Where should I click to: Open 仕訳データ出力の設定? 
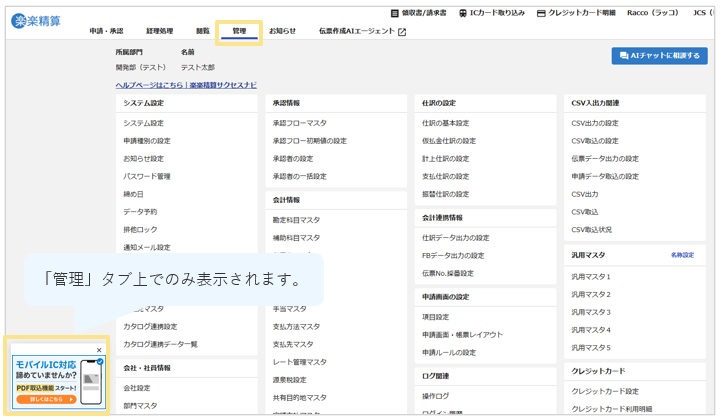pyautogui.click(x=456, y=238)
